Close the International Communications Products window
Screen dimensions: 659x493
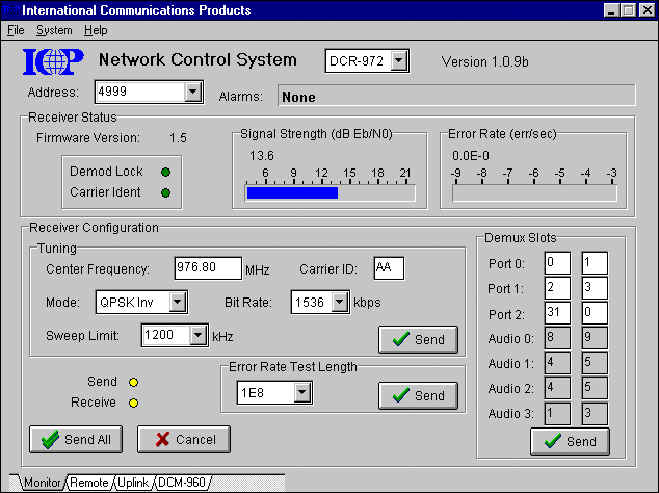click(646, 10)
